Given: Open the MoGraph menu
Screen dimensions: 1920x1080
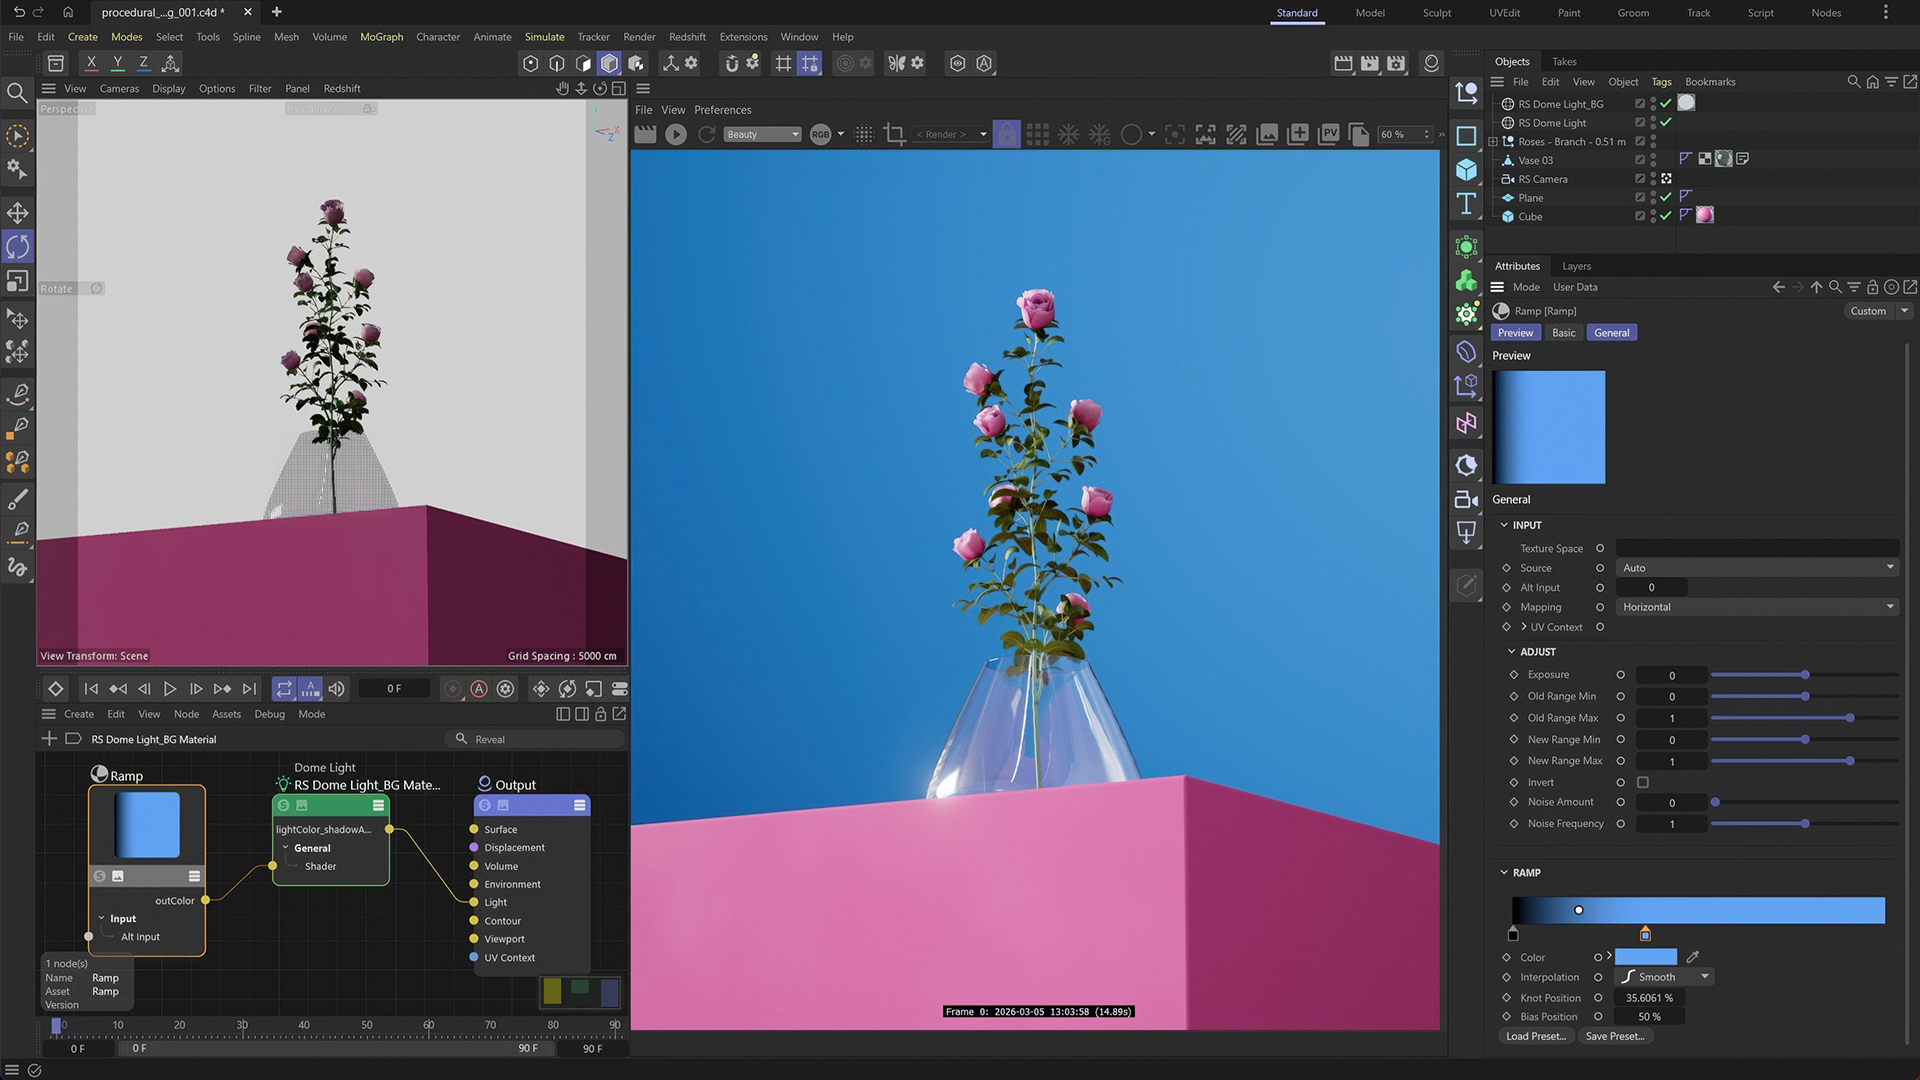Looking at the screenshot, I should (x=381, y=37).
